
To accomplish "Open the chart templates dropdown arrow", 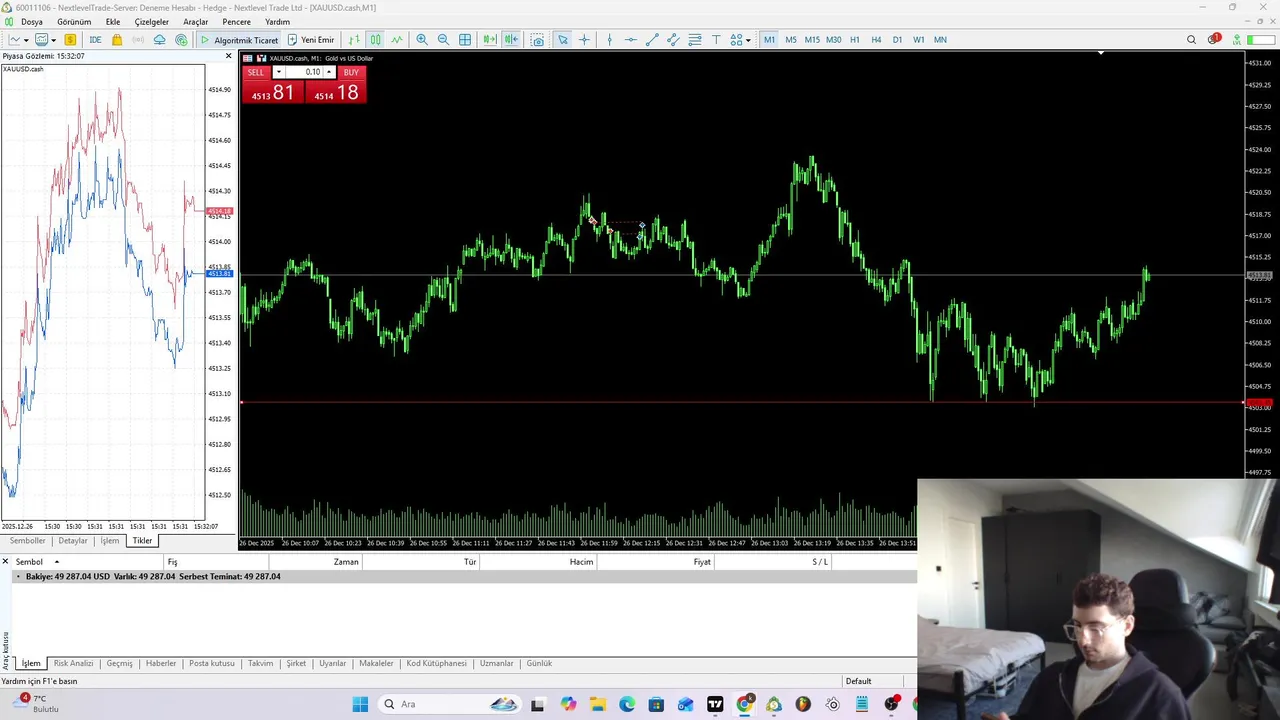I will point(53,40).
